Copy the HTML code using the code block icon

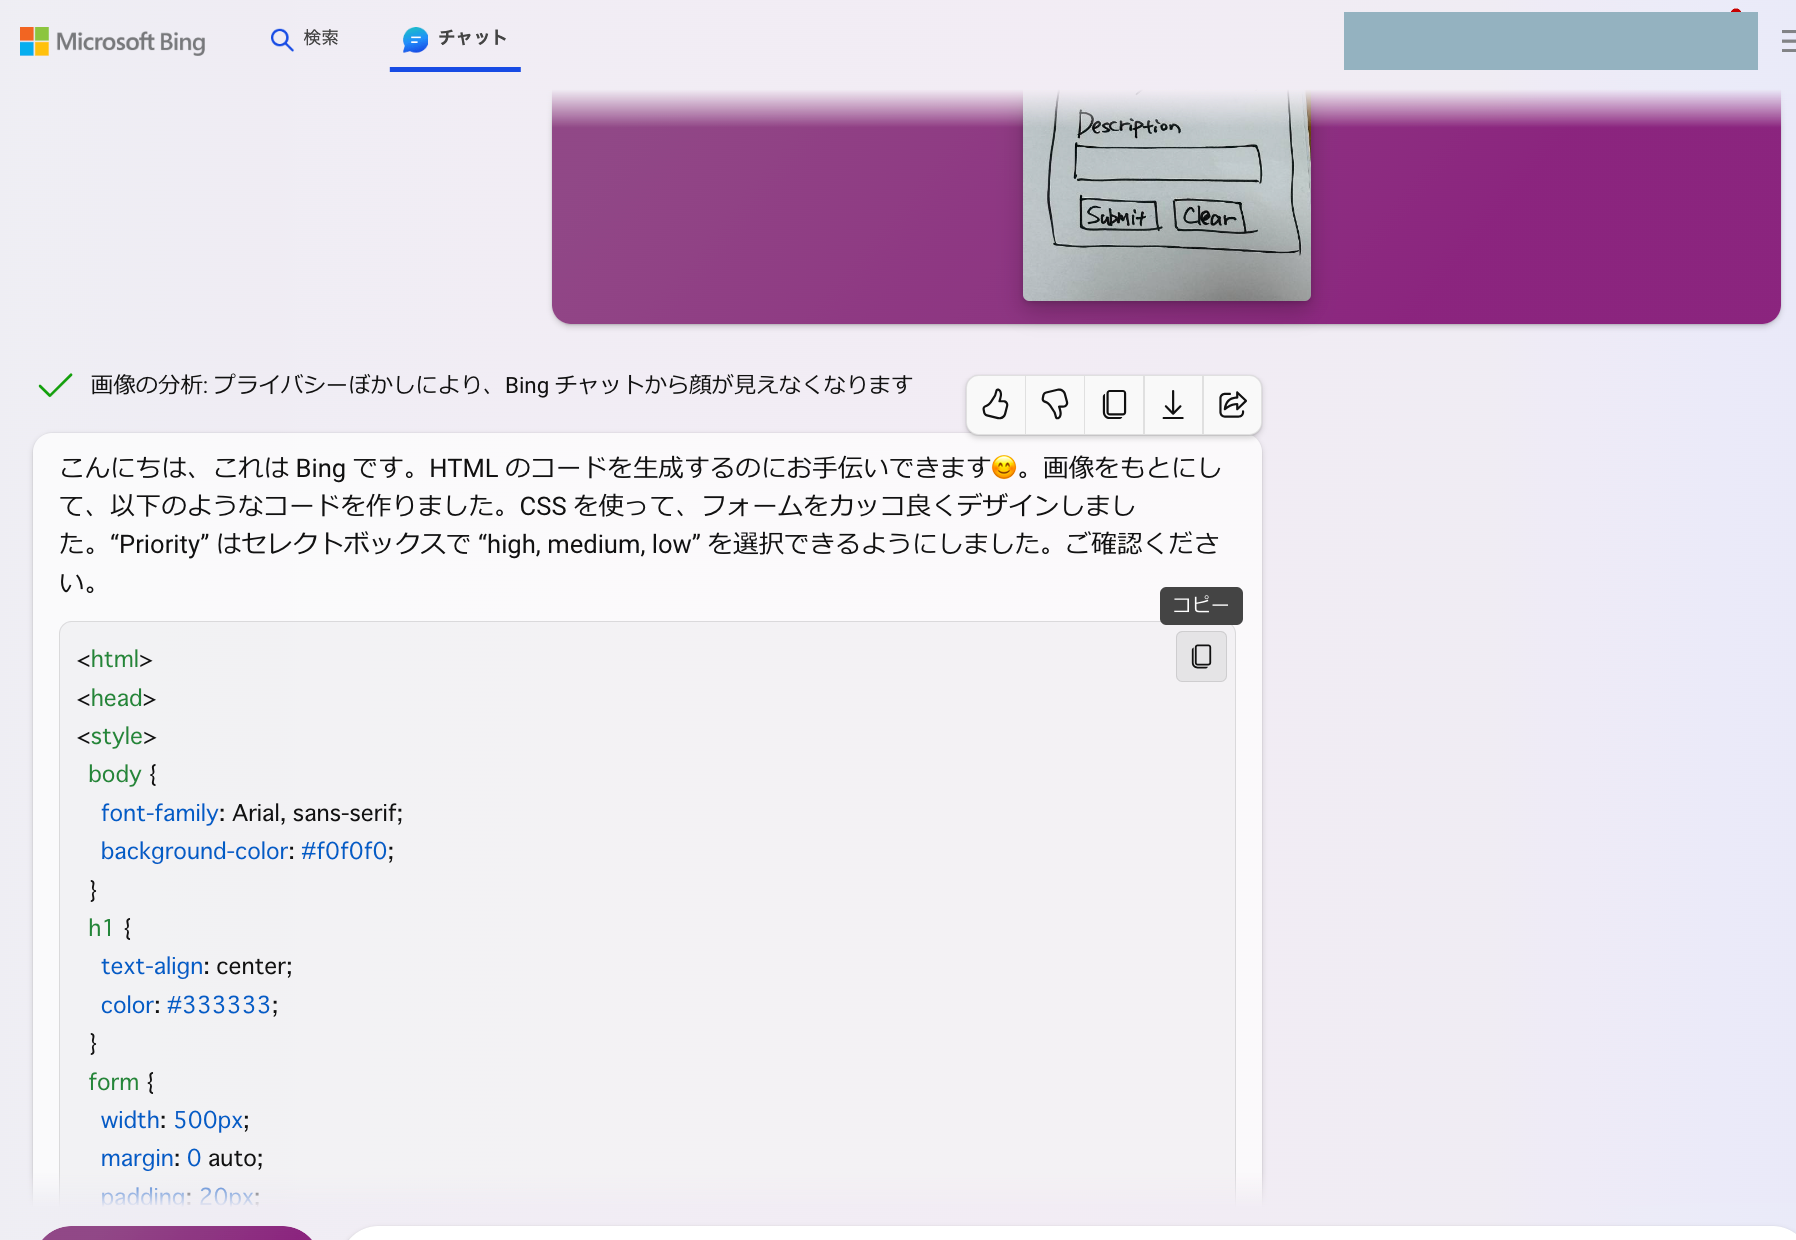pyautogui.click(x=1201, y=656)
